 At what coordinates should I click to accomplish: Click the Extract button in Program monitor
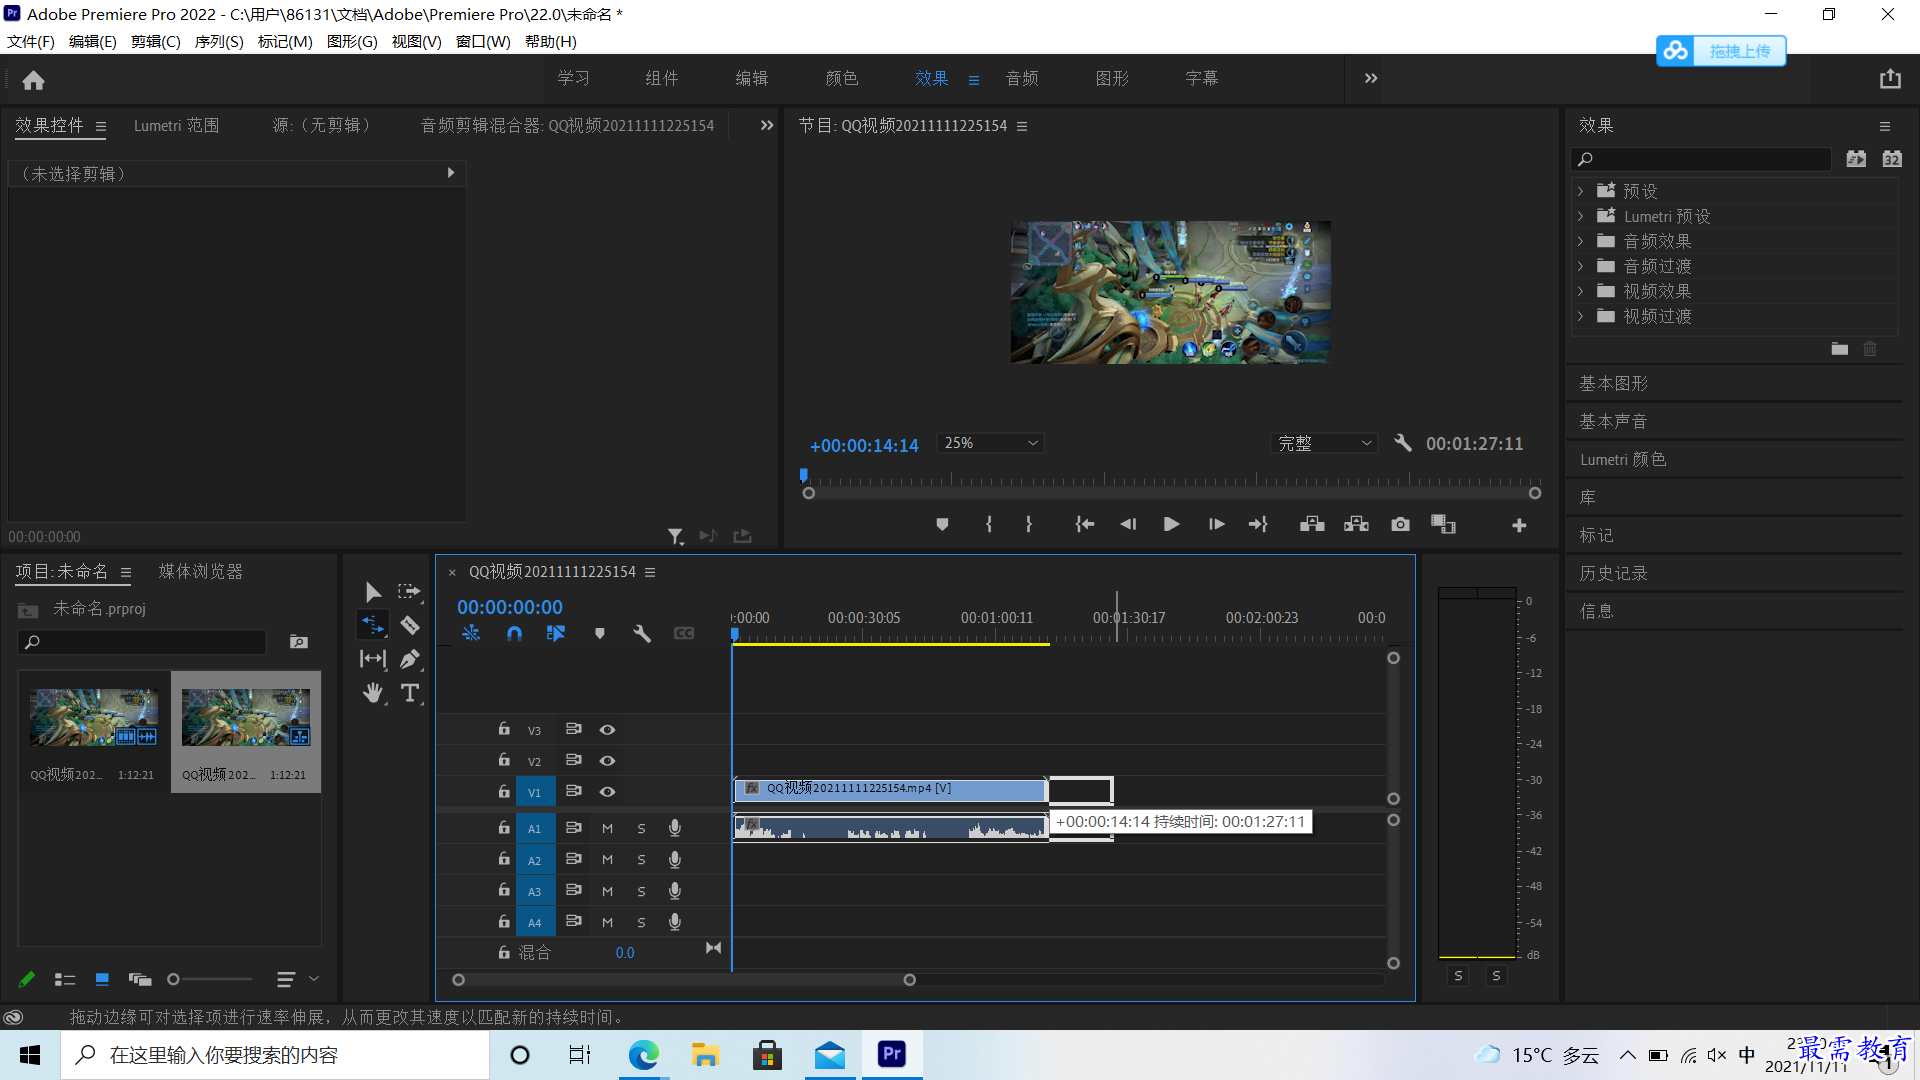point(1356,524)
